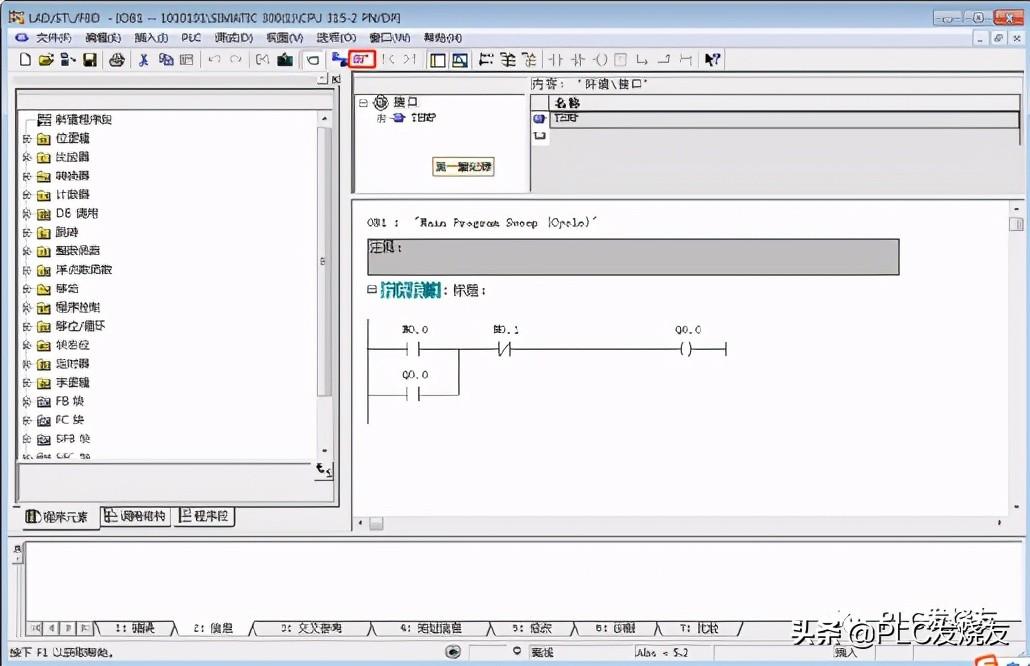1030x666 pixels.
Task: Insert a new network via the toolbar icon
Action: click(x=485, y=60)
